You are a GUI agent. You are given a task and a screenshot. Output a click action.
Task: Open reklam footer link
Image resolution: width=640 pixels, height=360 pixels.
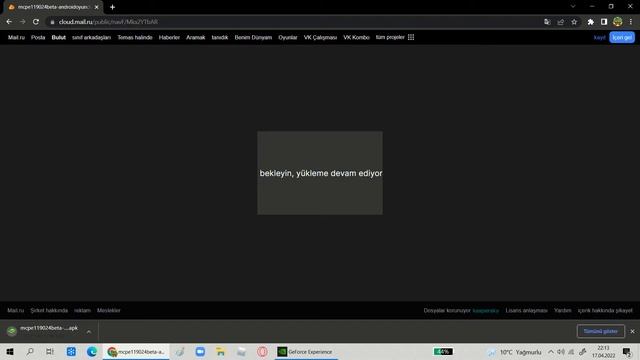[x=82, y=310]
